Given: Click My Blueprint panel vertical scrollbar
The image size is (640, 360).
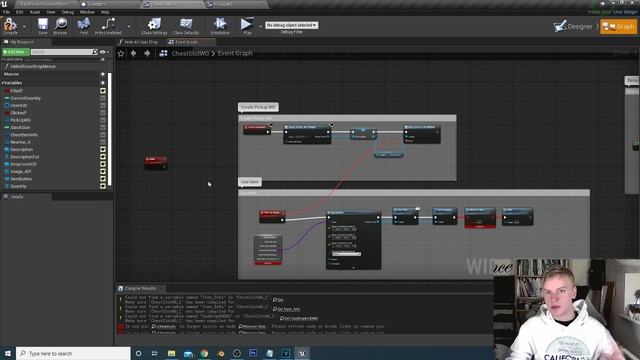Looking at the screenshot, I should pos(109,129).
